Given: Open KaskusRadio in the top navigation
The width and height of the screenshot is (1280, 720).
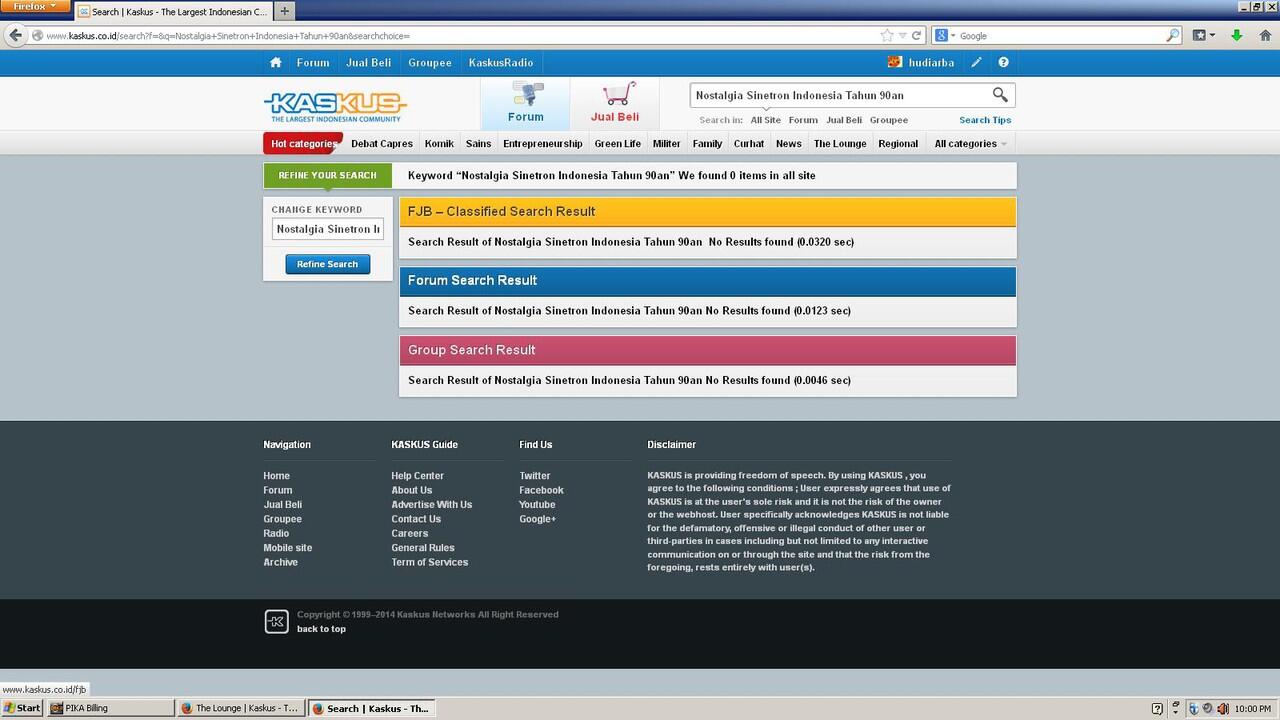Looking at the screenshot, I should (x=501, y=62).
